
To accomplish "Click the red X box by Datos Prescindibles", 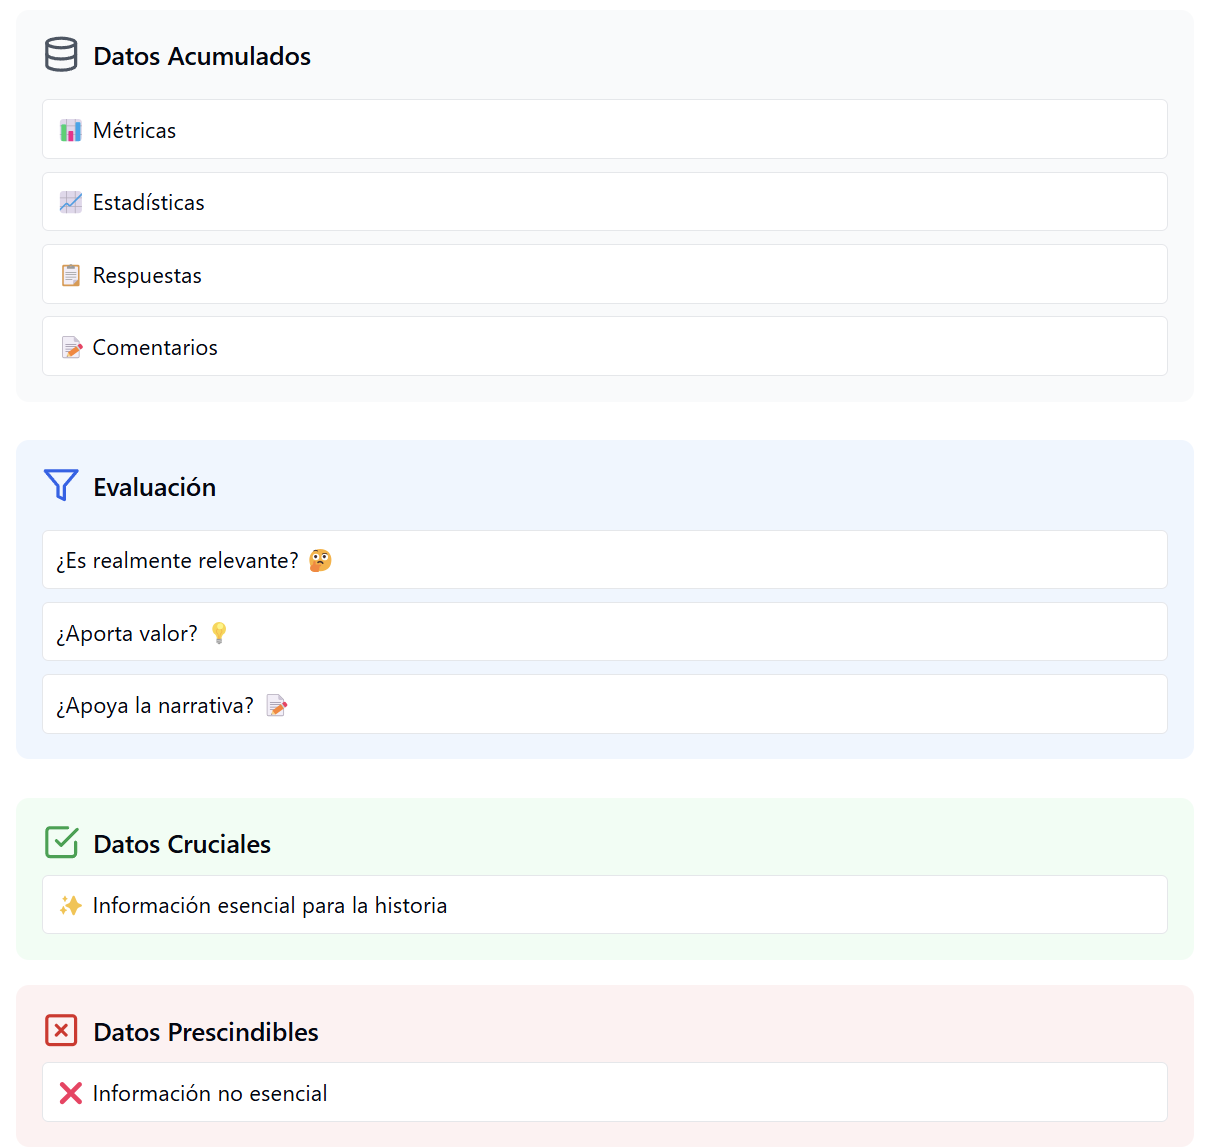I will (x=61, y=1031).
